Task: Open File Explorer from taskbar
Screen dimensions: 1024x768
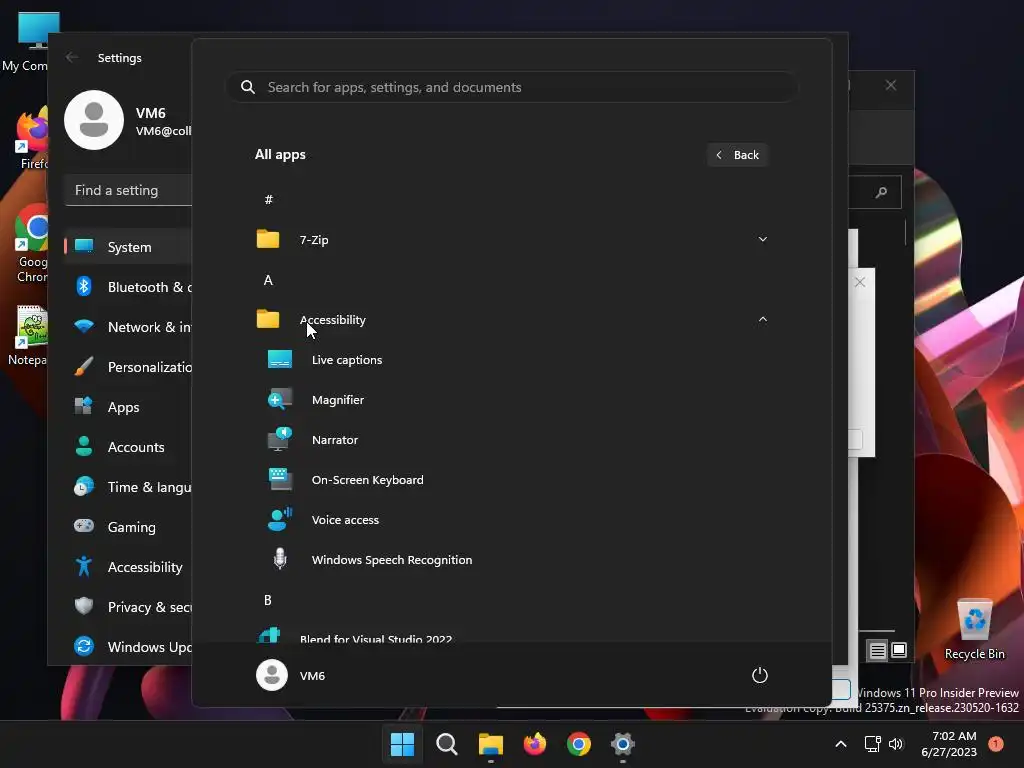Action: [490, 744]
